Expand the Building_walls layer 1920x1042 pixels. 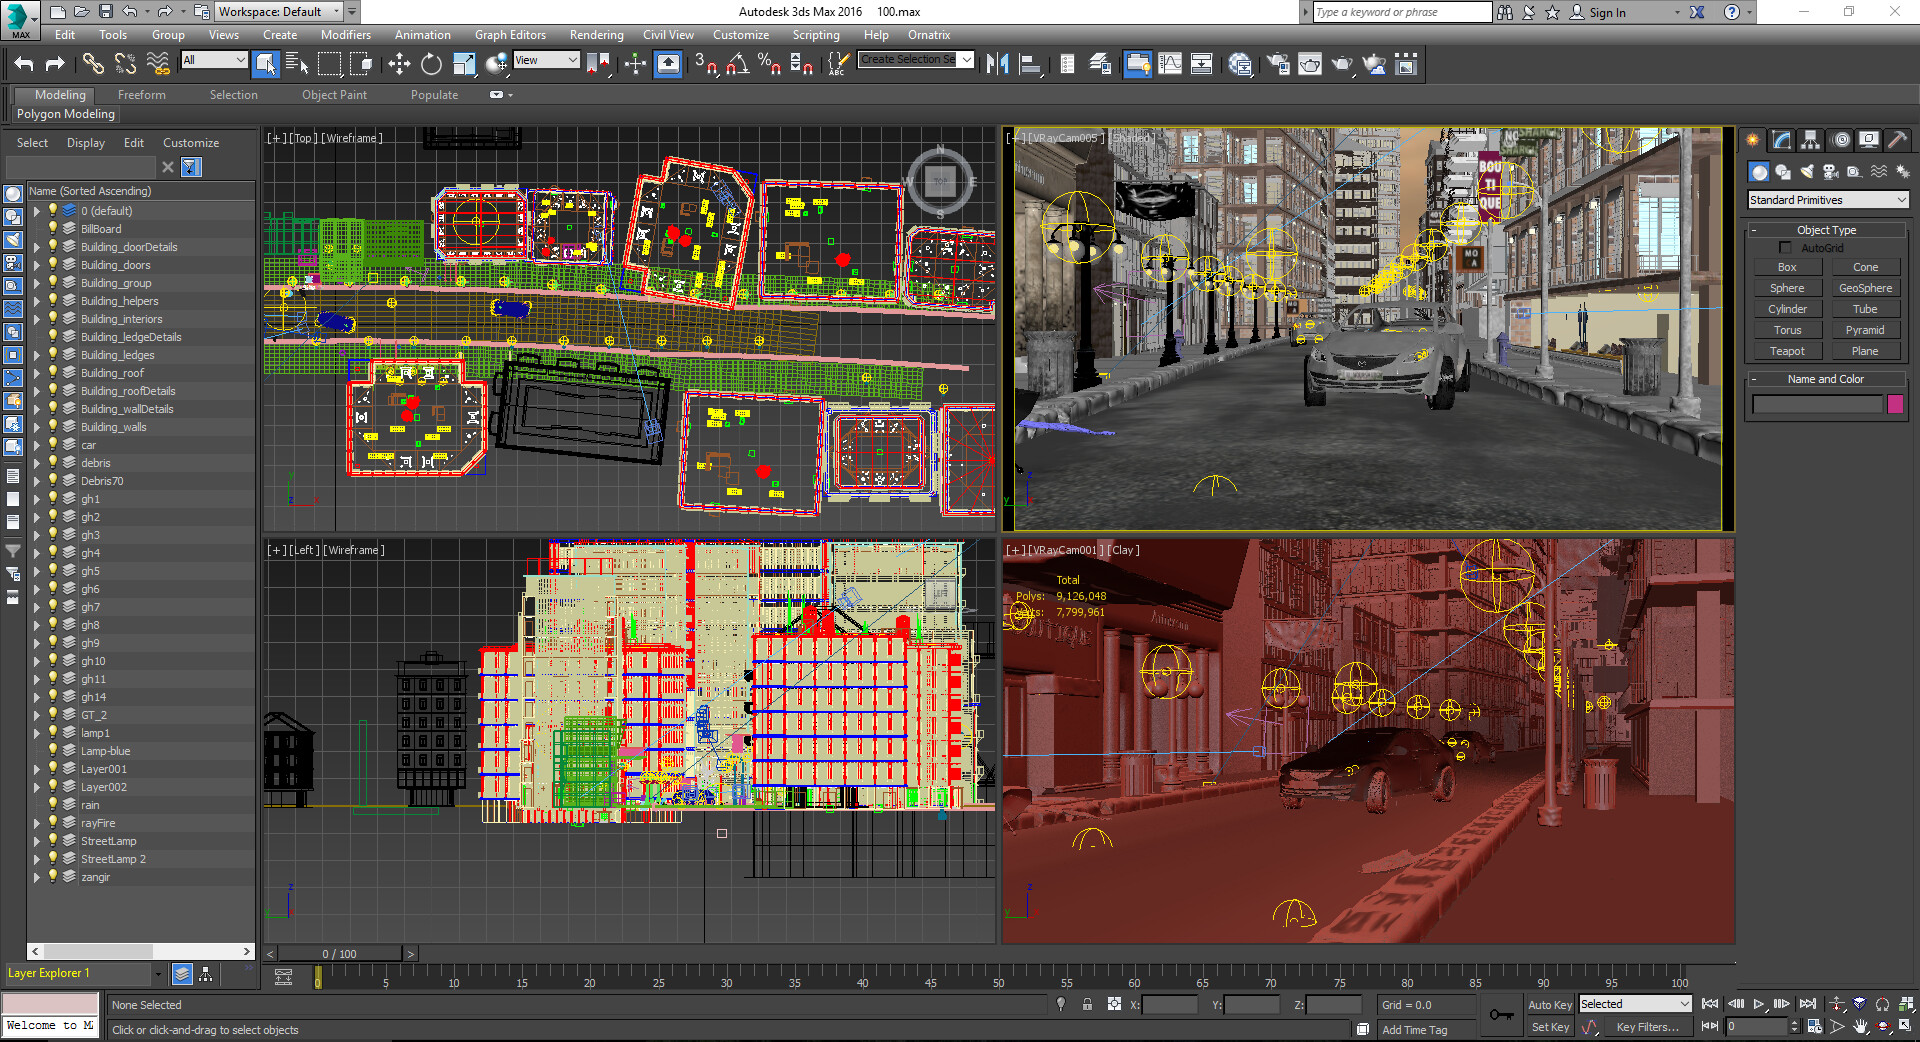[37, 427]
